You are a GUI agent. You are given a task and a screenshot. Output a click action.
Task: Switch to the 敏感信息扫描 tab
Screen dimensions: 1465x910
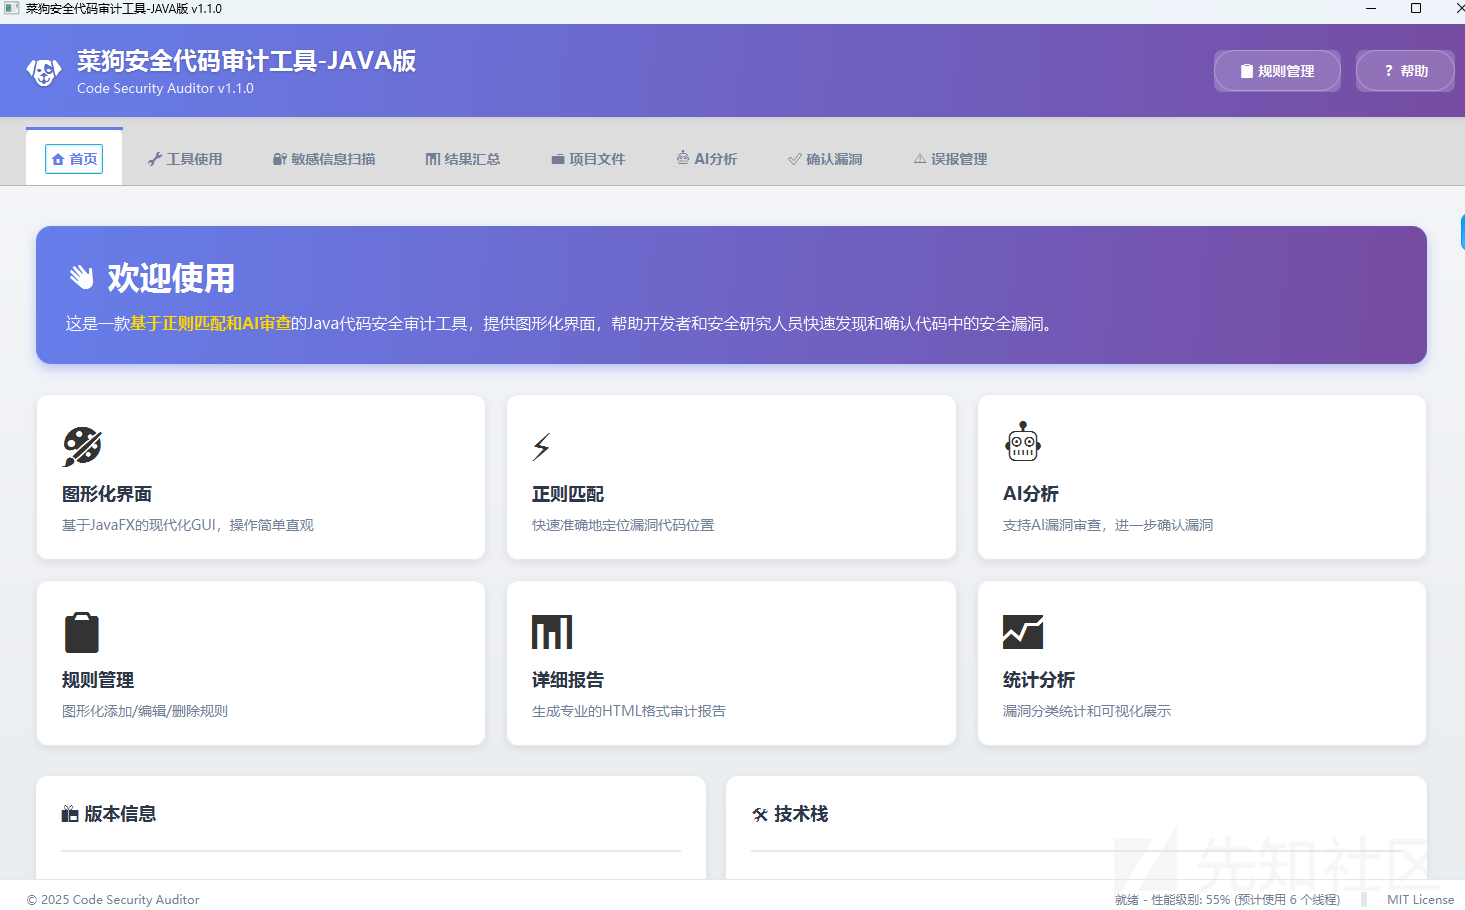pos(324,159)
